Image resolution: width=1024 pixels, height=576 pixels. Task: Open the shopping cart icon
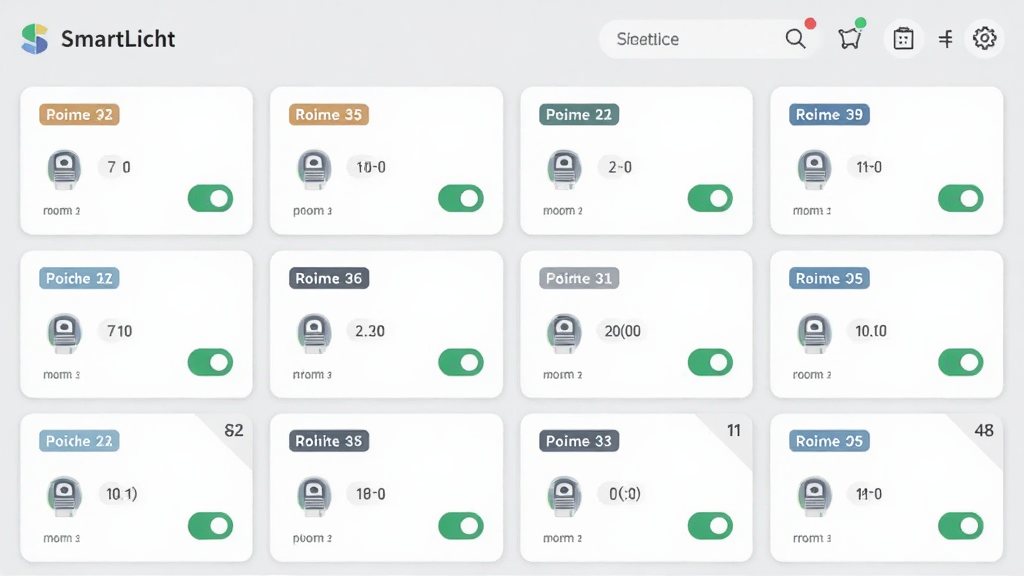tap(849, 39)
